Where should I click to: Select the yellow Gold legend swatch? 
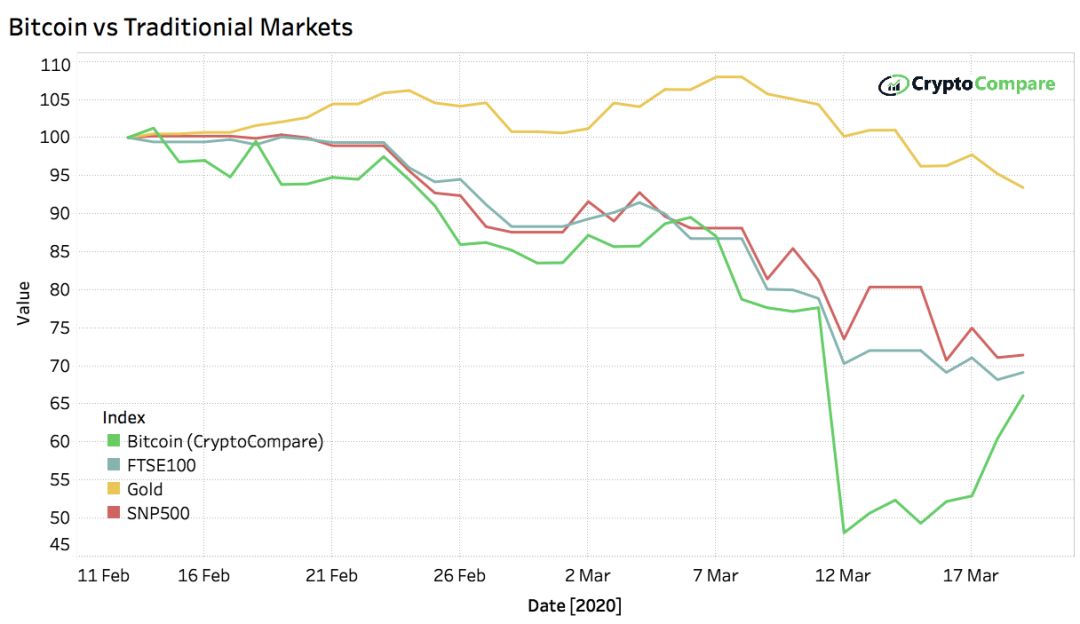(x=114, y=489)
